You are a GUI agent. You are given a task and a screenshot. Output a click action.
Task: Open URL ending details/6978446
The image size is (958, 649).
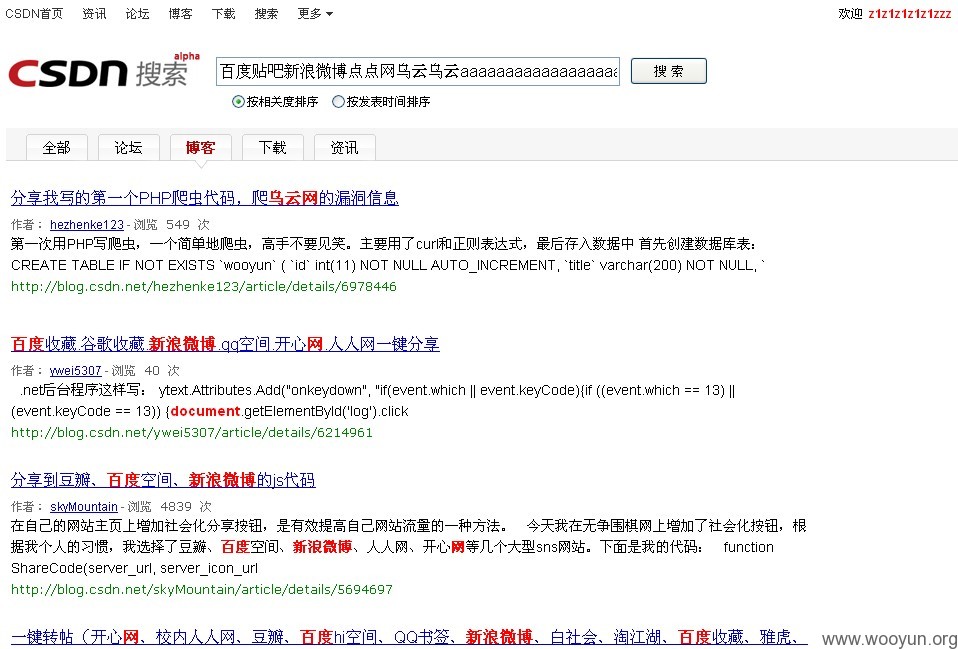pyautogui.click(x=203, y=287)
